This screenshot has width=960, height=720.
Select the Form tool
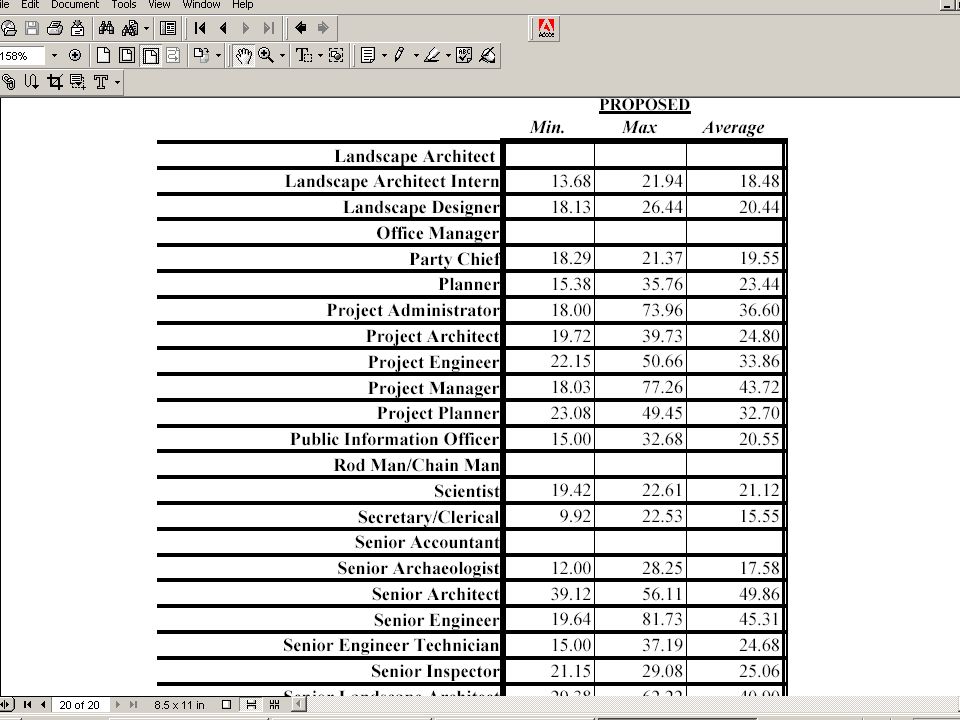click(78, 82)
